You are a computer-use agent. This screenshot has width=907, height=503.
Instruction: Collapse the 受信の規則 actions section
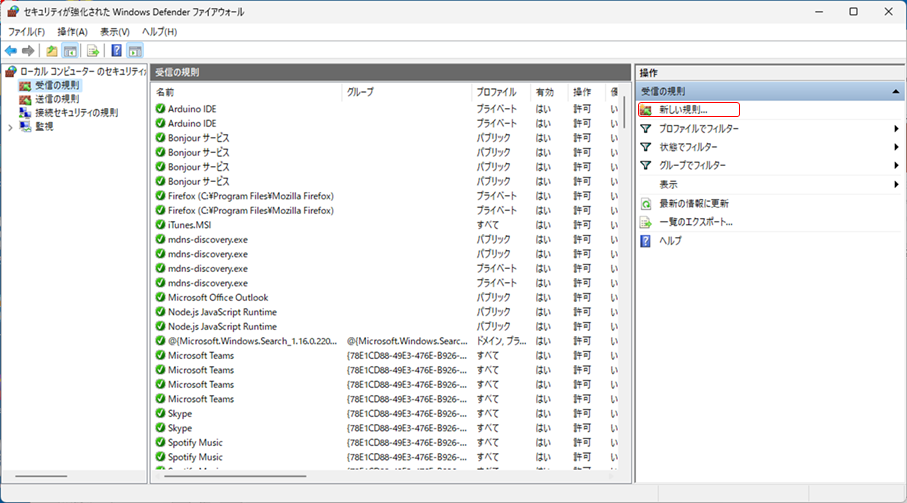pos(896,91)
